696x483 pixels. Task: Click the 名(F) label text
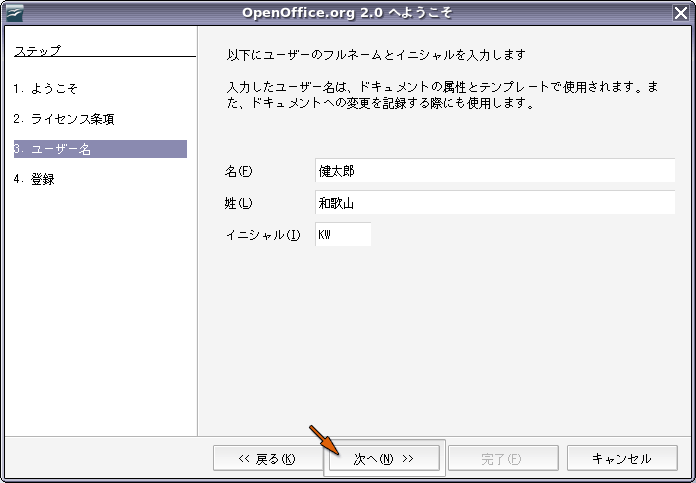click(238, 171)
